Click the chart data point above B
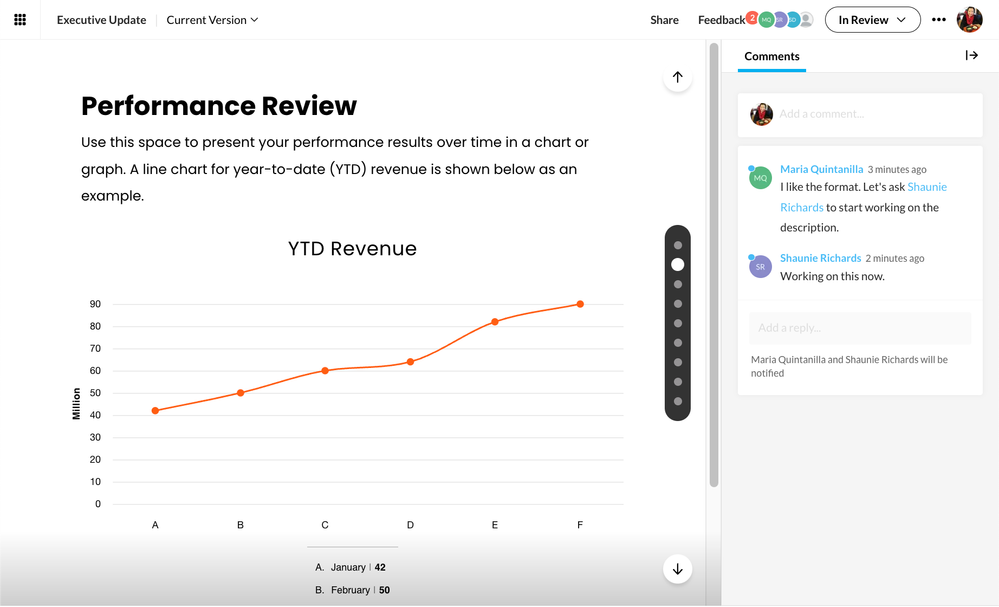Image resolution: width=999 pixels, height=607 pixels. (240, 393)
